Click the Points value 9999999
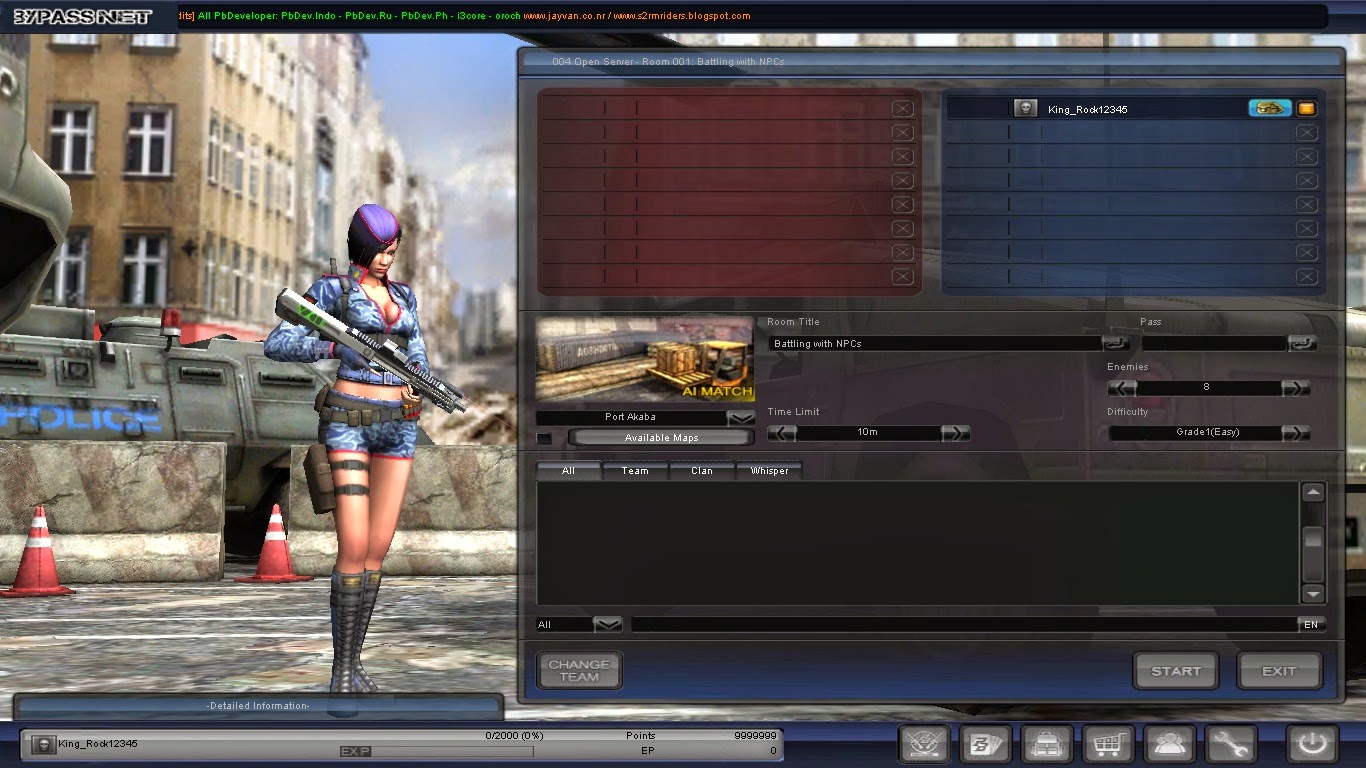This screenshot has height=768, width=1366. pyautogui.click(x=755, y=736)
